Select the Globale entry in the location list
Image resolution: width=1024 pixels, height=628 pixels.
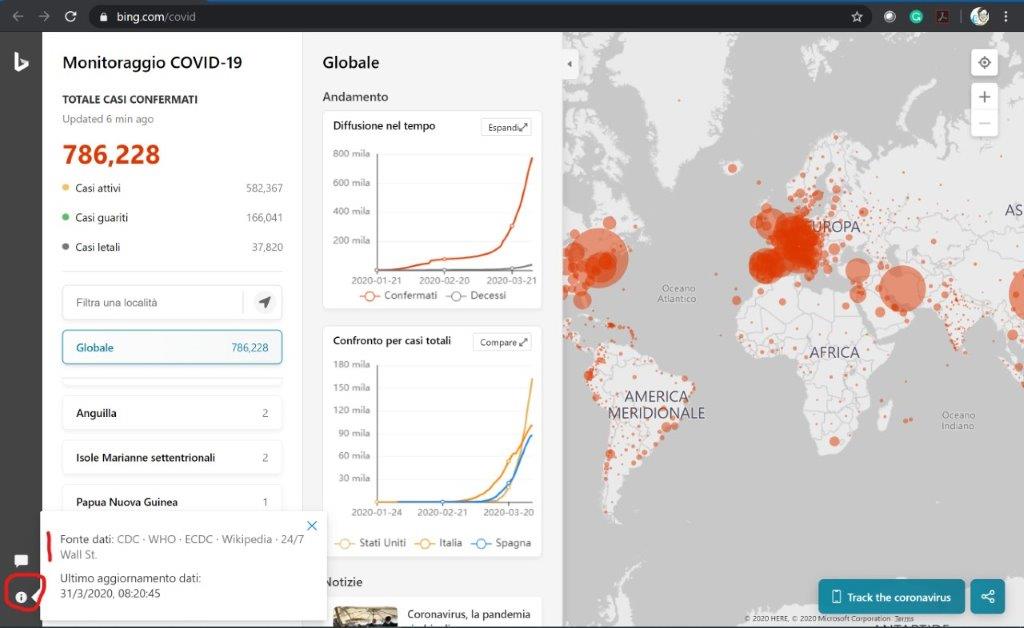[172, 347]
